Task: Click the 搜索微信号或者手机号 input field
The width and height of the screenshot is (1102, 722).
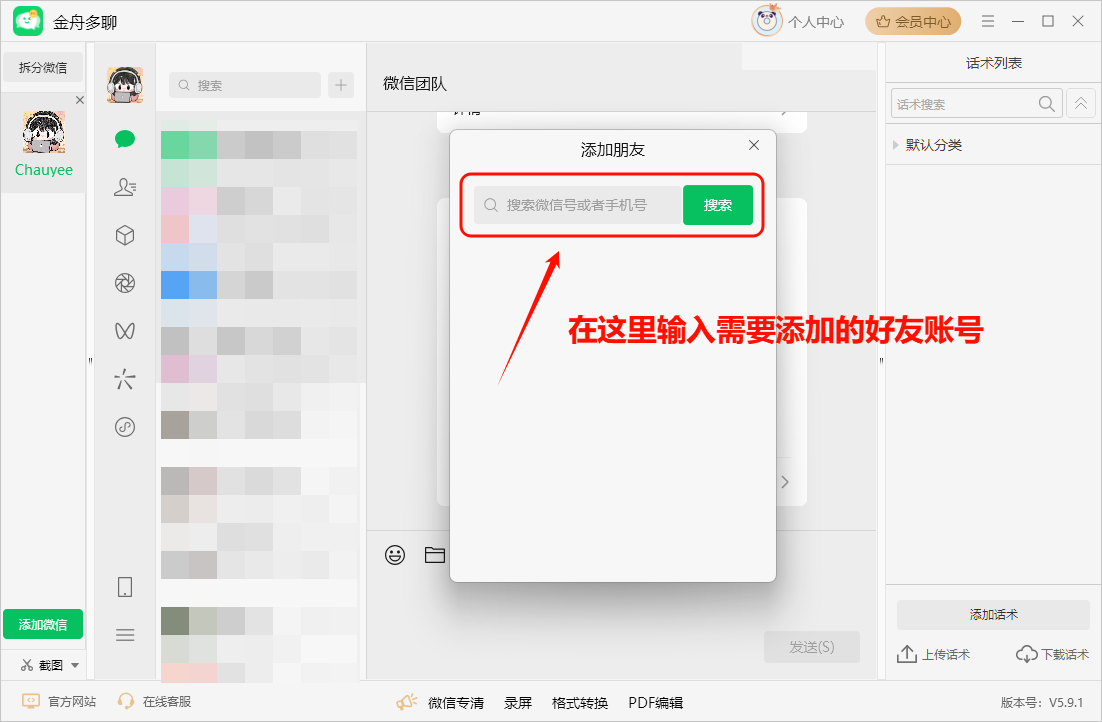Action: pos(578,205)
